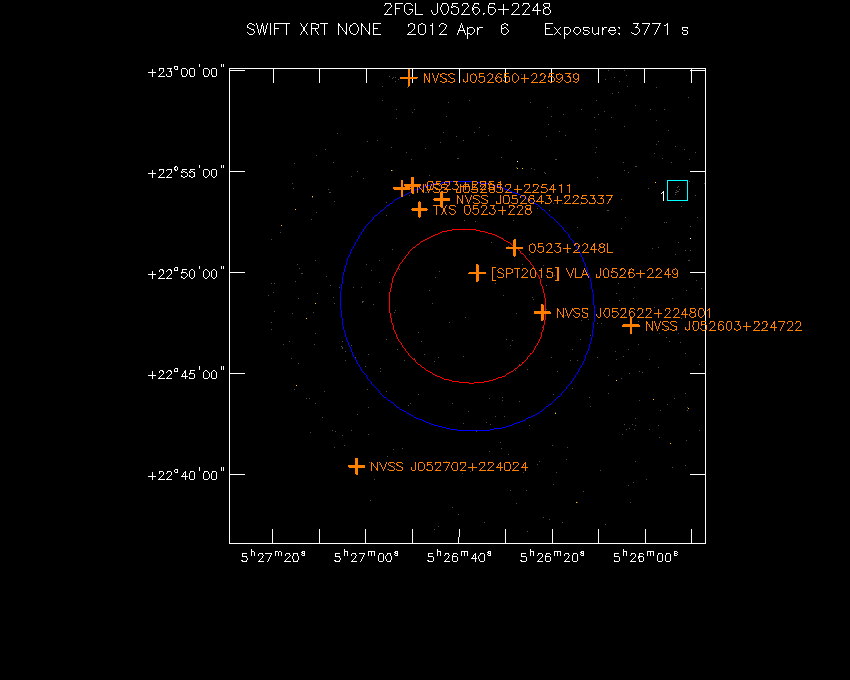850x680 pixels.
Task: Select the label NVSS J052652+225411
Action: [x=494, y=189]
